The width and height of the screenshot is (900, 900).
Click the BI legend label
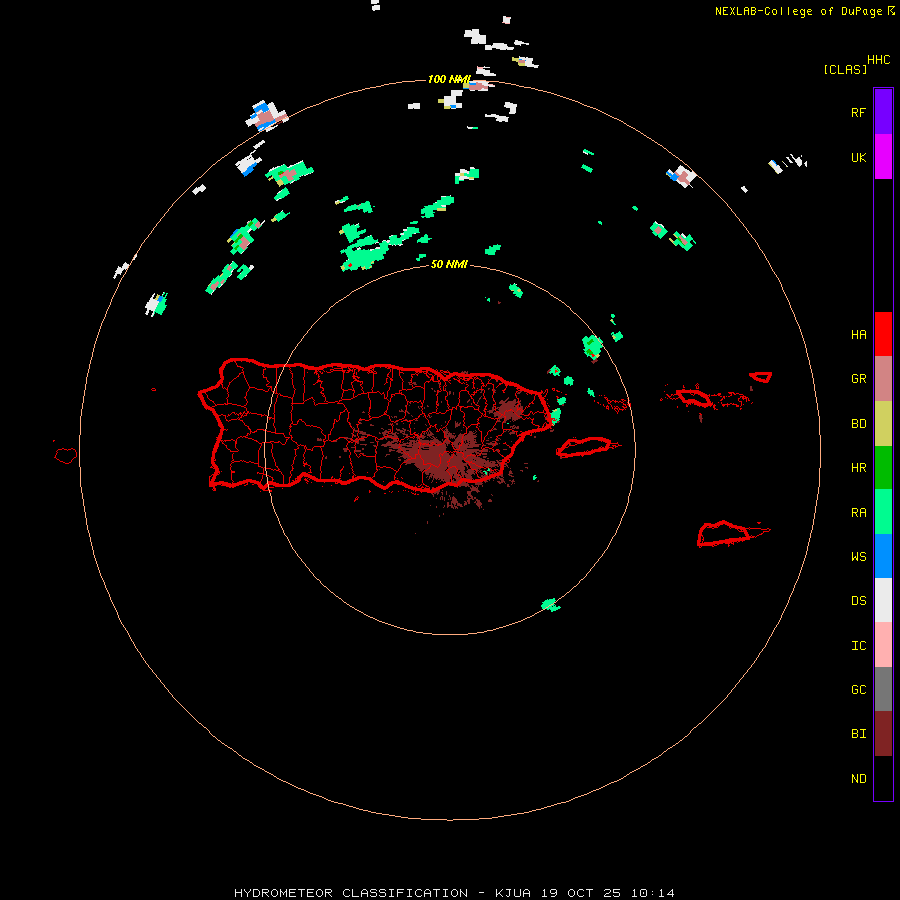click(858, 734)
